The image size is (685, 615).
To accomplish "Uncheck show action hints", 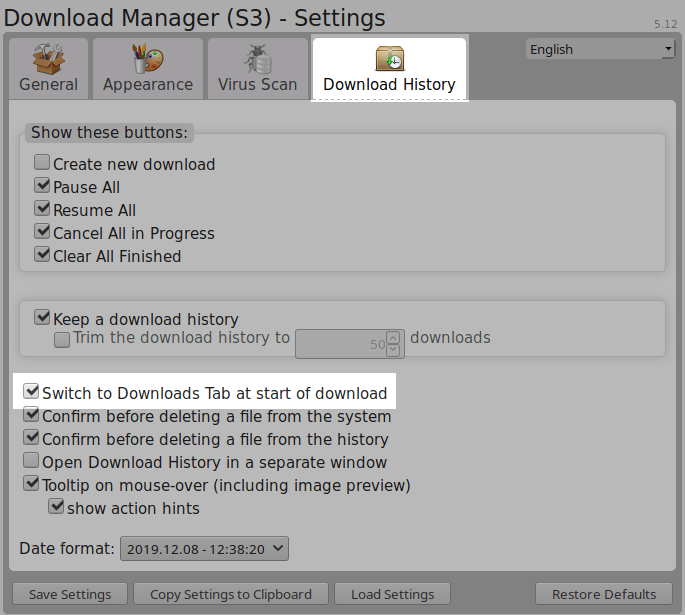I will 56,506.
